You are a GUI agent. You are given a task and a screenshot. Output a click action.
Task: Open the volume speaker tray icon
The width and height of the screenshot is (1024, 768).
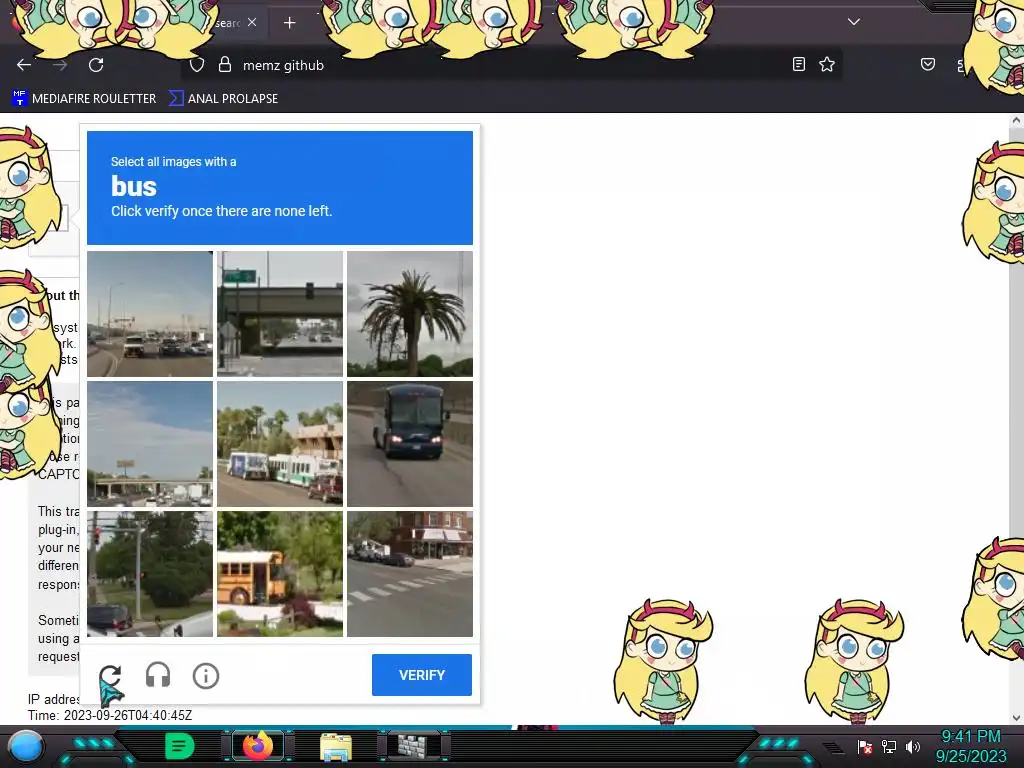[912, 746]
